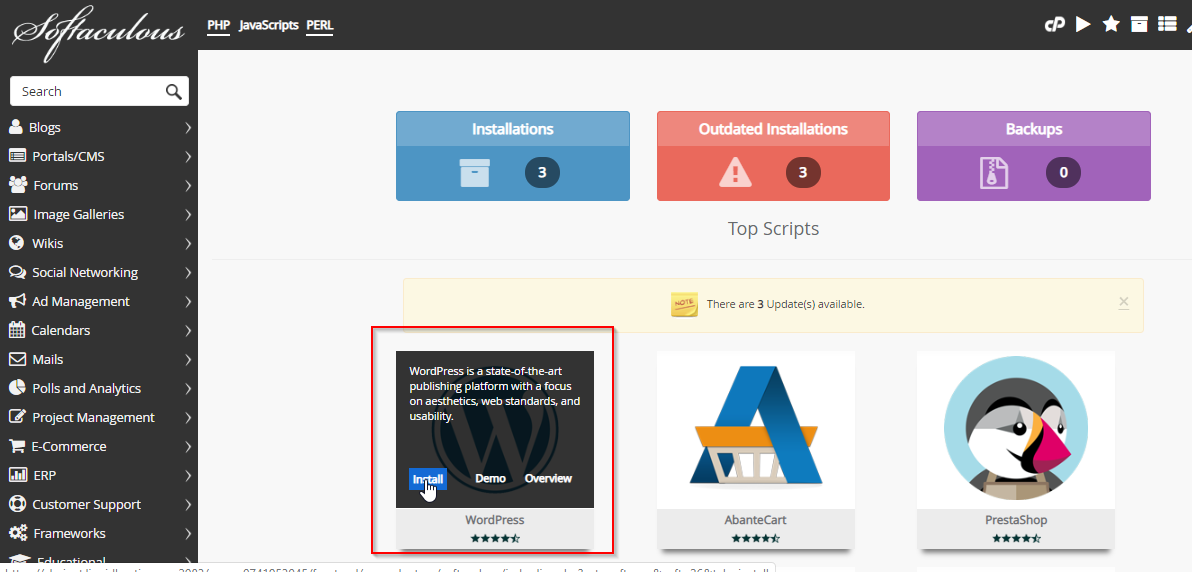Click the Ad Management megaphone icon
This screenshot has height=572, width=1192.
pos(17,301)
